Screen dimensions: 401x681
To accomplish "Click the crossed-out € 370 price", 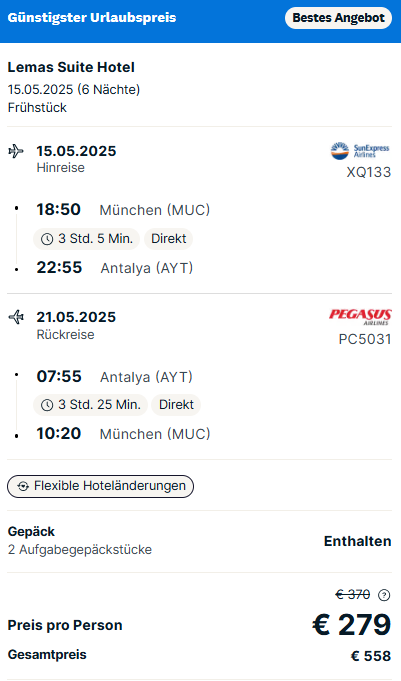I will (x=353, y=594).
